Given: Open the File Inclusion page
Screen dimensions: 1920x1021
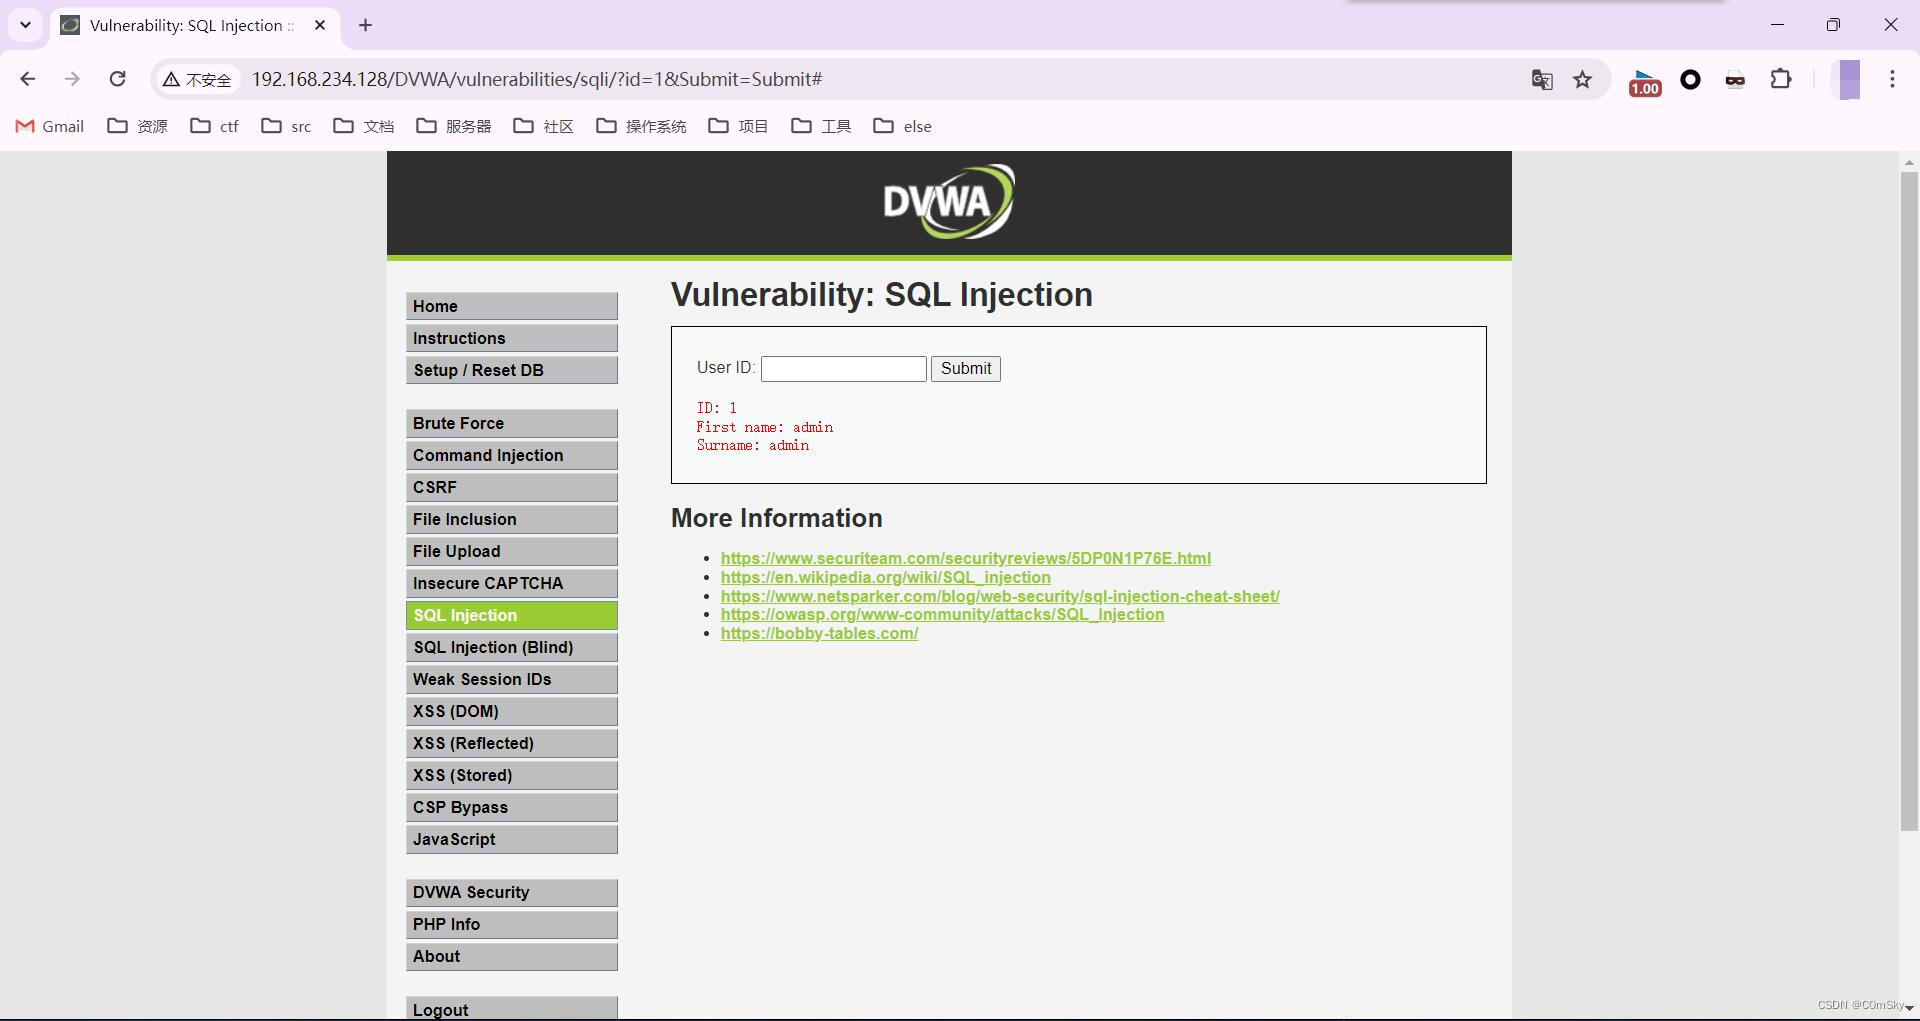Looking at the screenshot, I should click(x=512, y=519).
